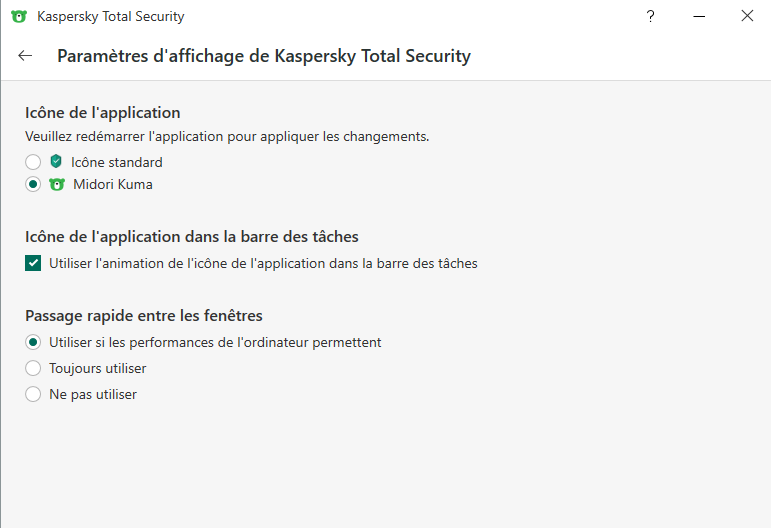Click the 'Kaspersky Total Security' title bar text
Screen dimensions: 771x528
click(x=111, y=16)
